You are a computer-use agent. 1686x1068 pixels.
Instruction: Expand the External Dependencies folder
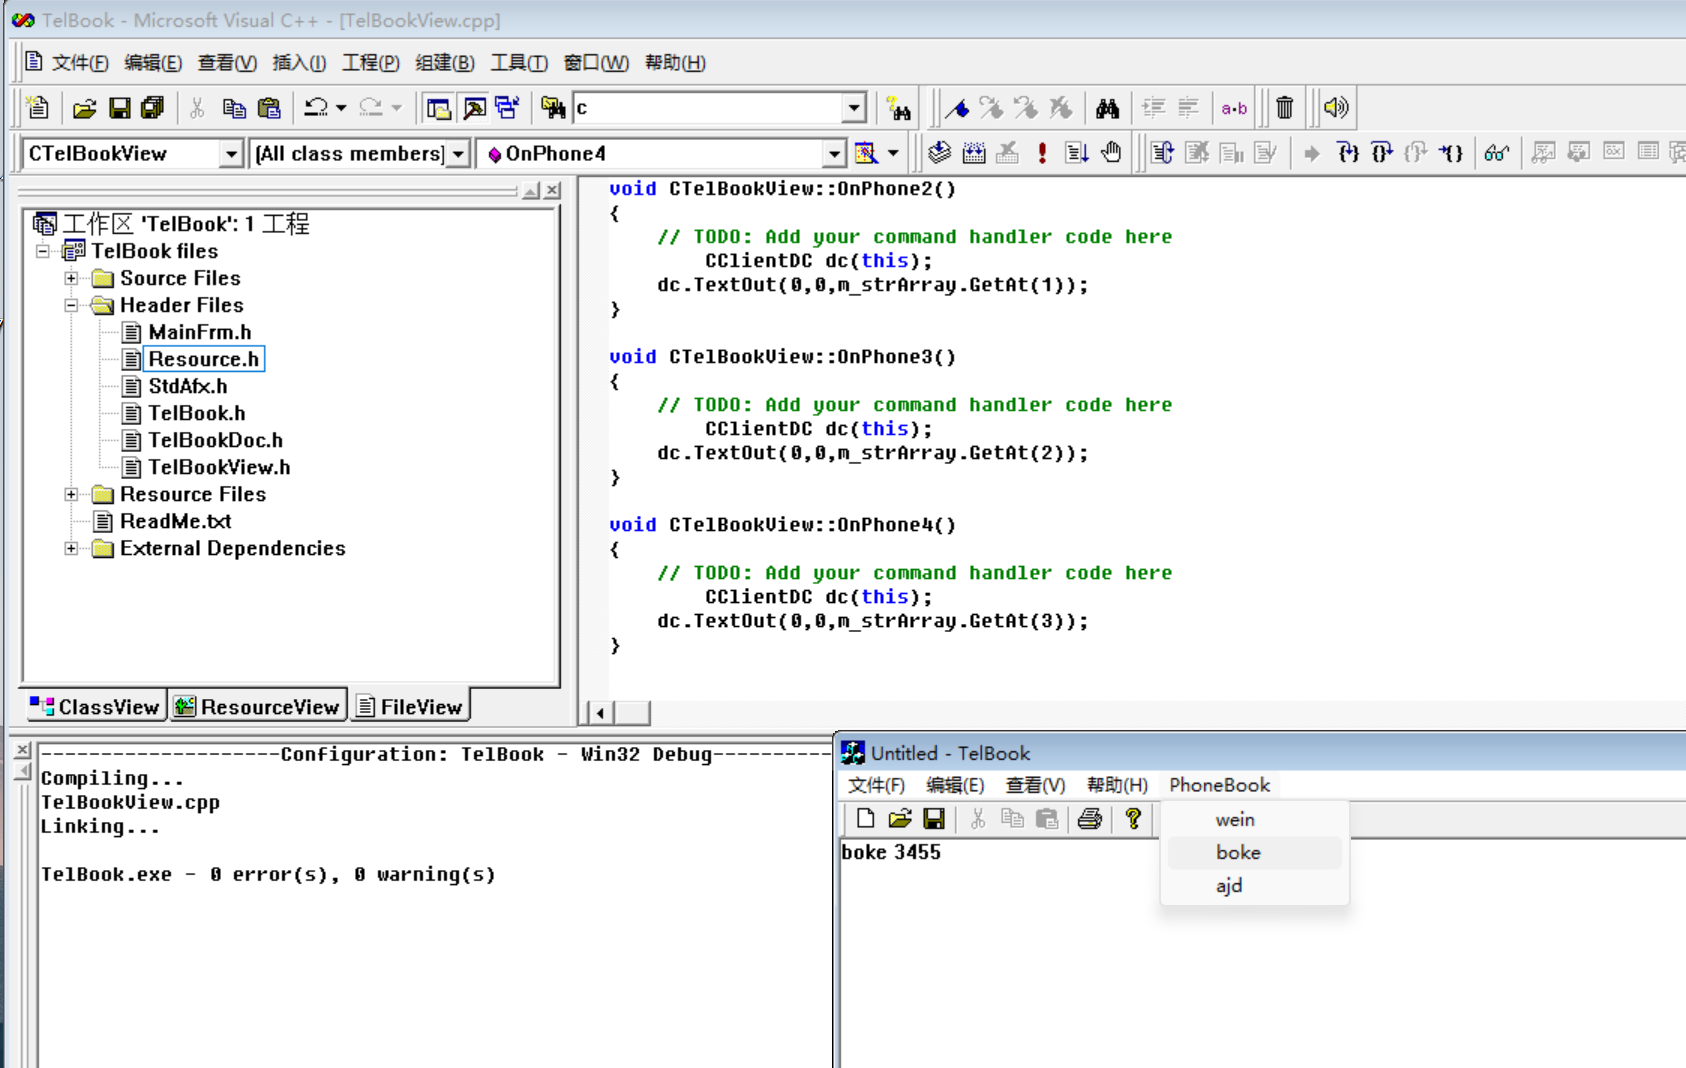point(71,548)
